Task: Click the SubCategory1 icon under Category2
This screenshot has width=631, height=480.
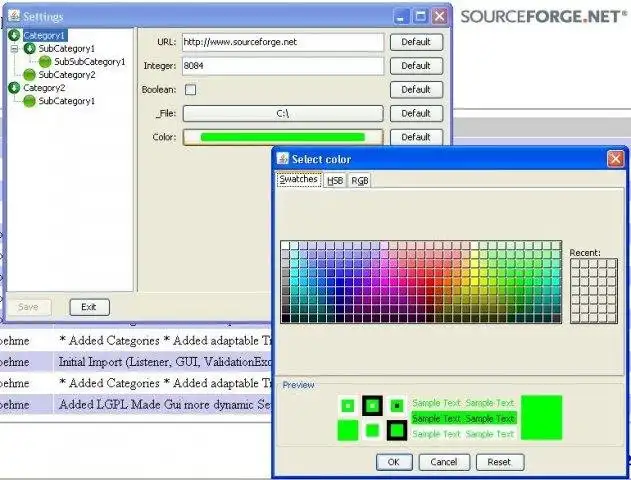Action: 29,101
